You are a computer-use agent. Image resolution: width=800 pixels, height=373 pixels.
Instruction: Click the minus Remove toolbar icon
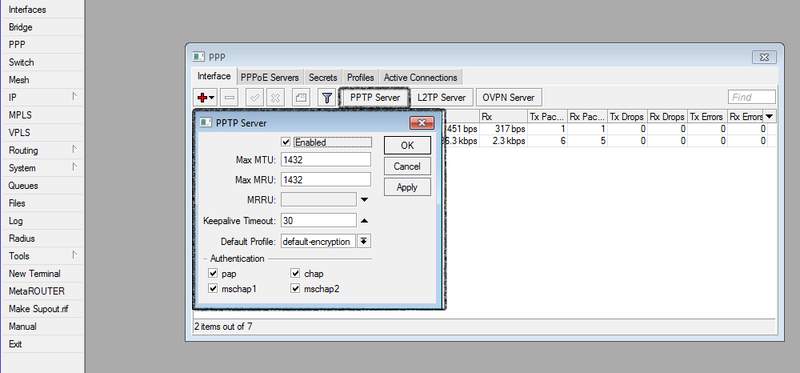[230, 97]
